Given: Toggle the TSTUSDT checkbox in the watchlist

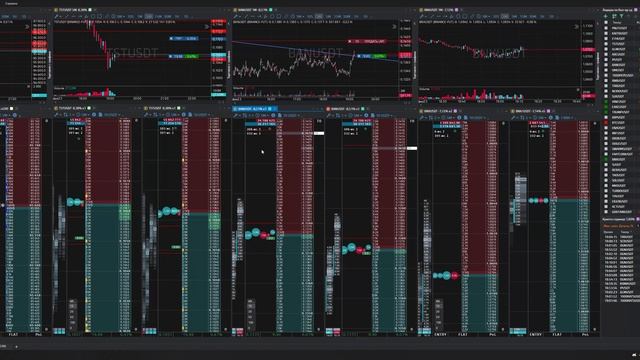Looking at the screenshot, I should click(x=606, y=44).
